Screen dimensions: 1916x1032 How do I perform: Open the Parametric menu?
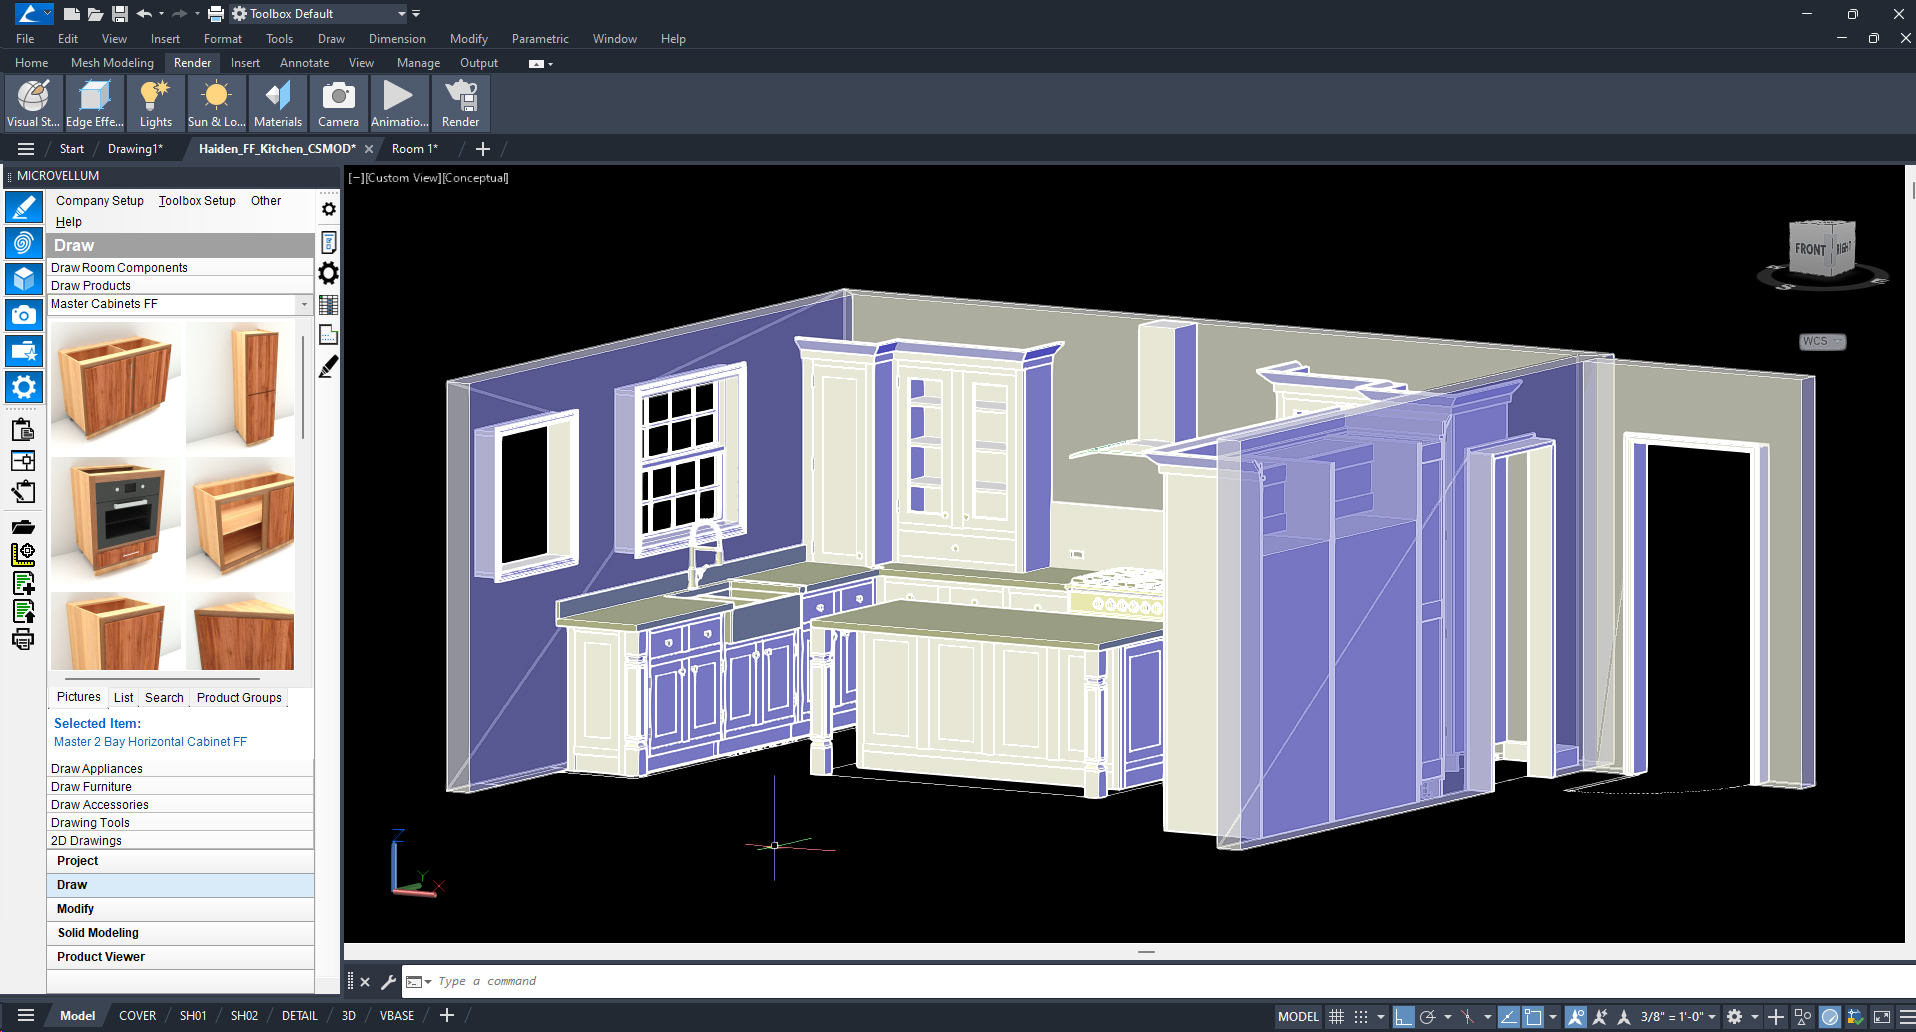click(x=540, y=39)
